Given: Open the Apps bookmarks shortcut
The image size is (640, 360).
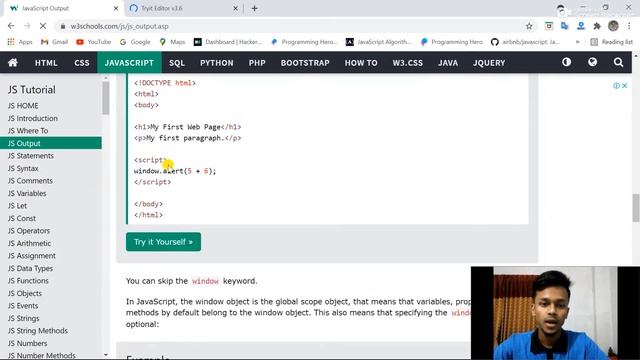Looking at the screenshot, I should (x=20, y=42).
